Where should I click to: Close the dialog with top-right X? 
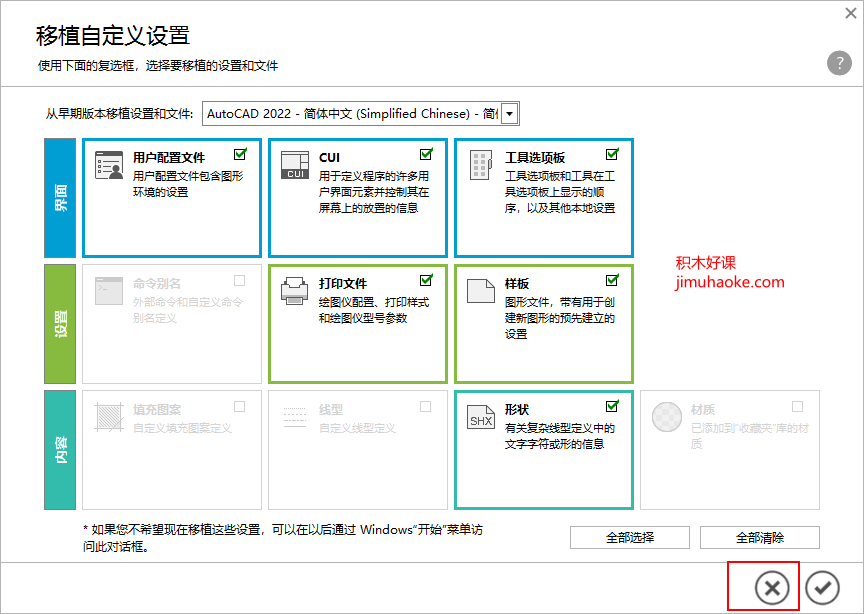pos(851,13)
